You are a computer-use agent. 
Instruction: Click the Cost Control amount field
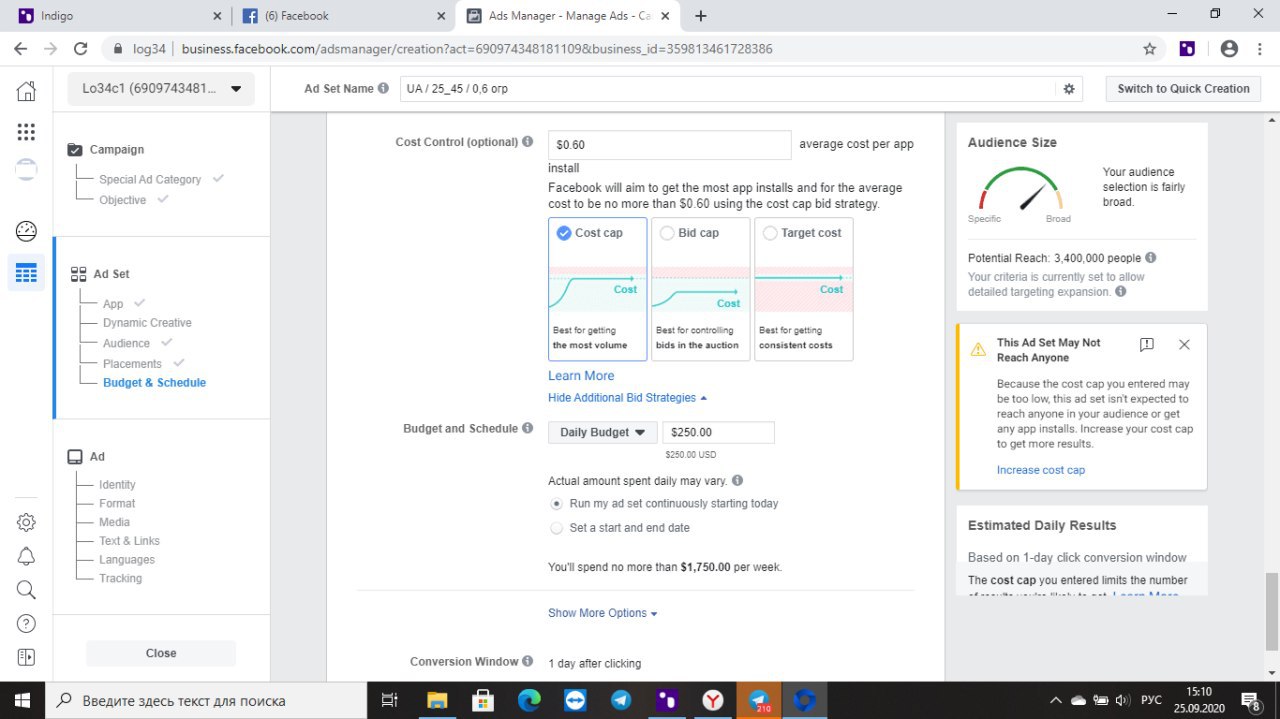pos(669,145)
